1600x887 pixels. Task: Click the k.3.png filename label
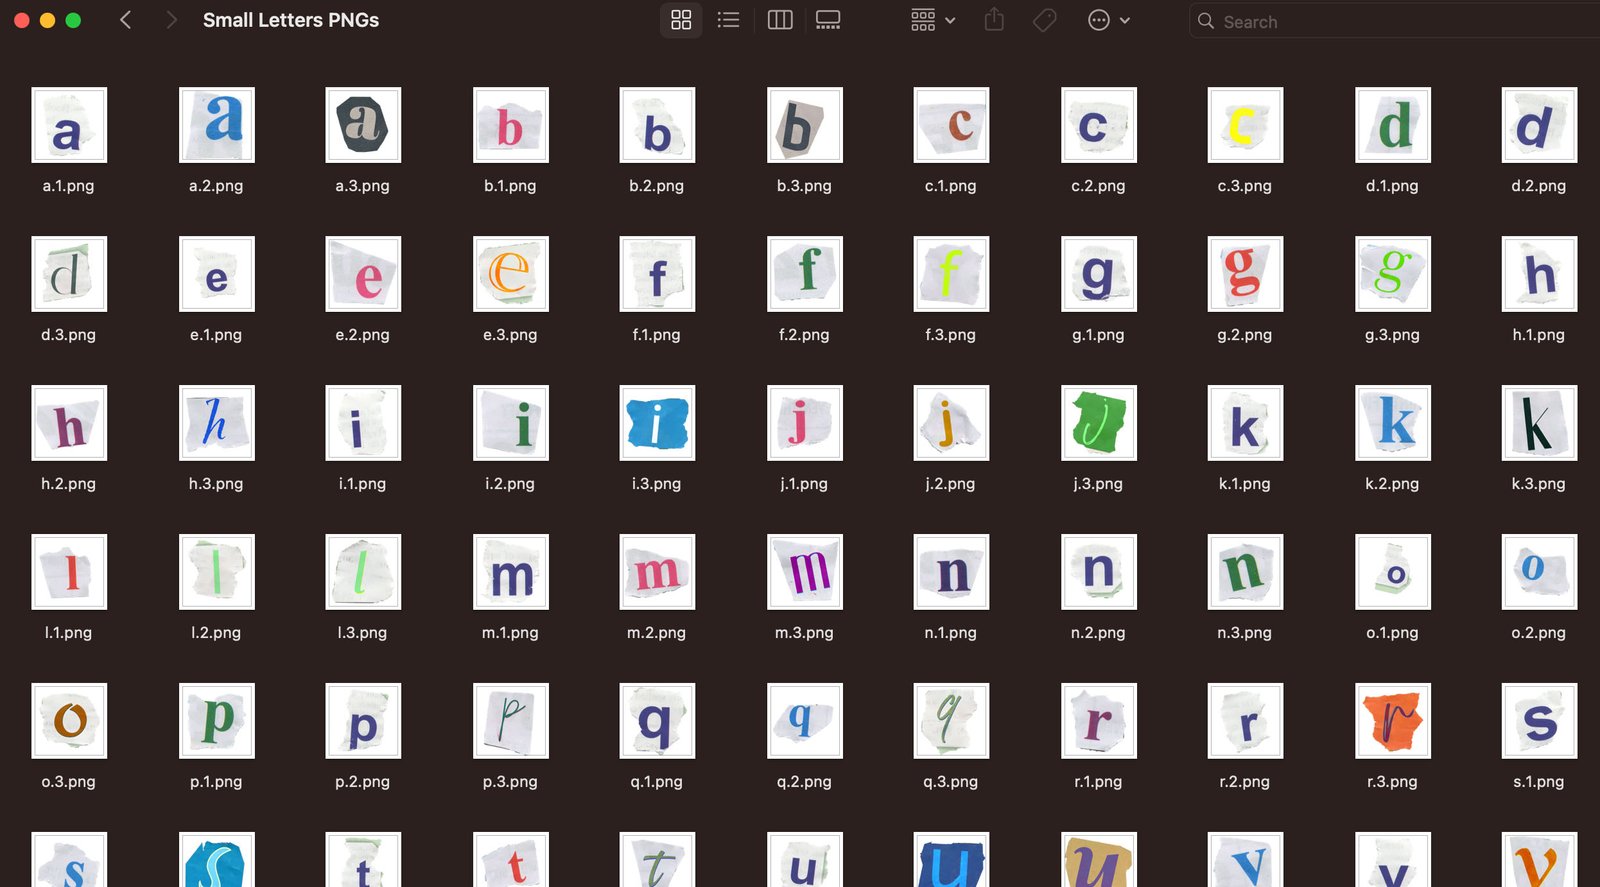[x=1538, y=484]
